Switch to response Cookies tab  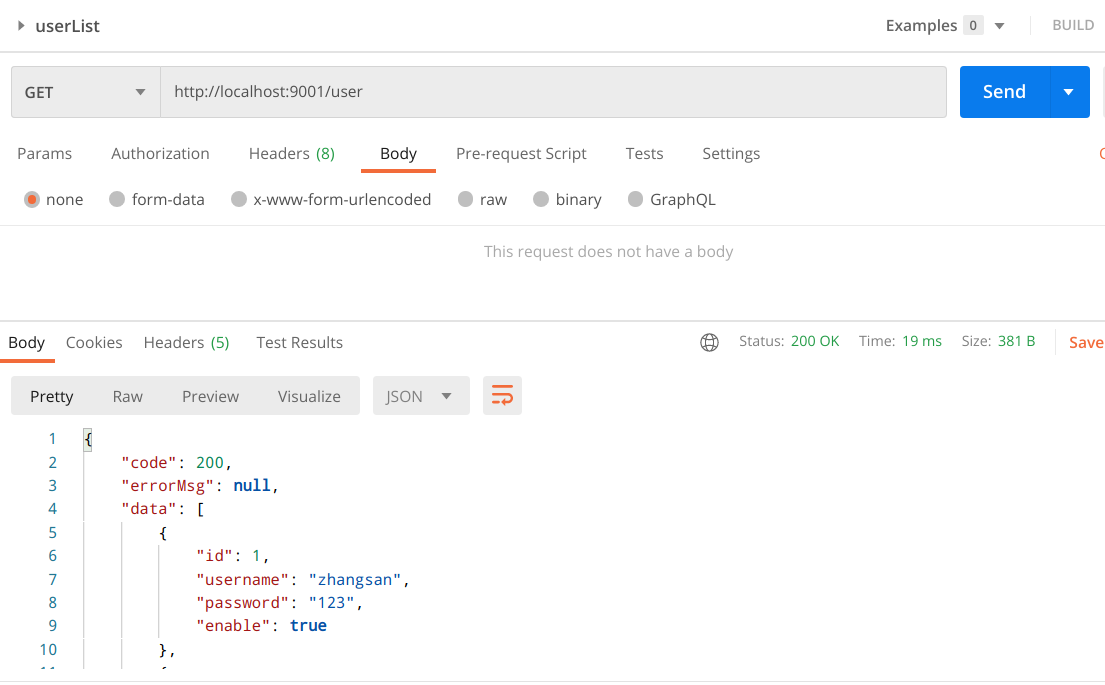click(94, 343)
